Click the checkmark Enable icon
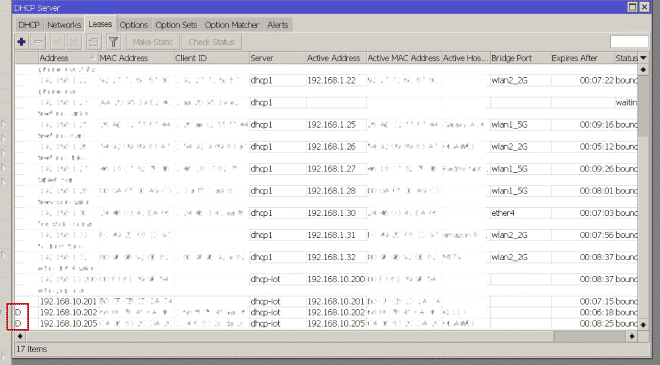 tap(57, 42)
